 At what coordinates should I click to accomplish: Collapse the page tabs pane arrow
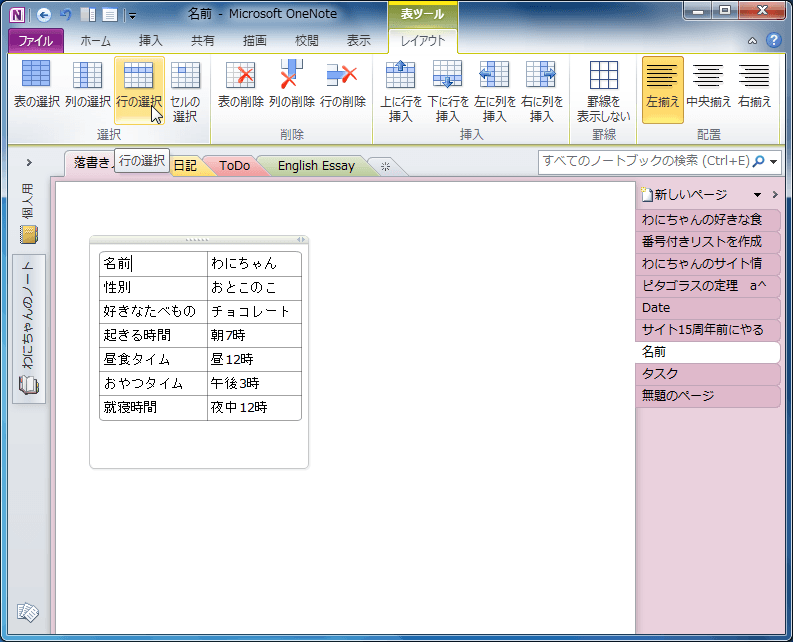[775, 195]
